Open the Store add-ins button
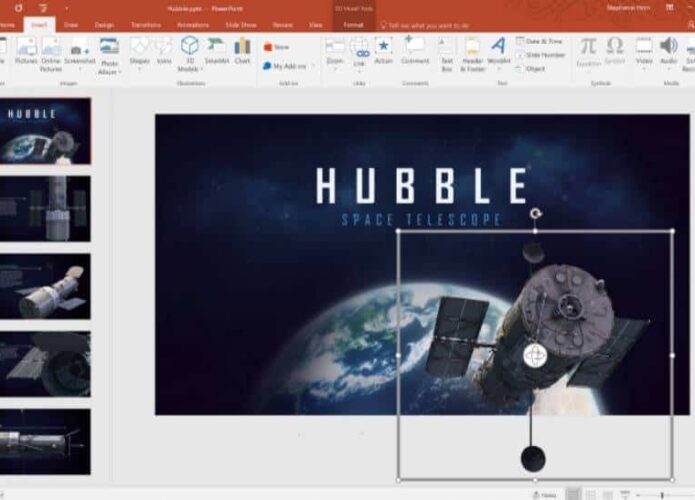Viewport: 695px width, 500px height. [276, 47]
